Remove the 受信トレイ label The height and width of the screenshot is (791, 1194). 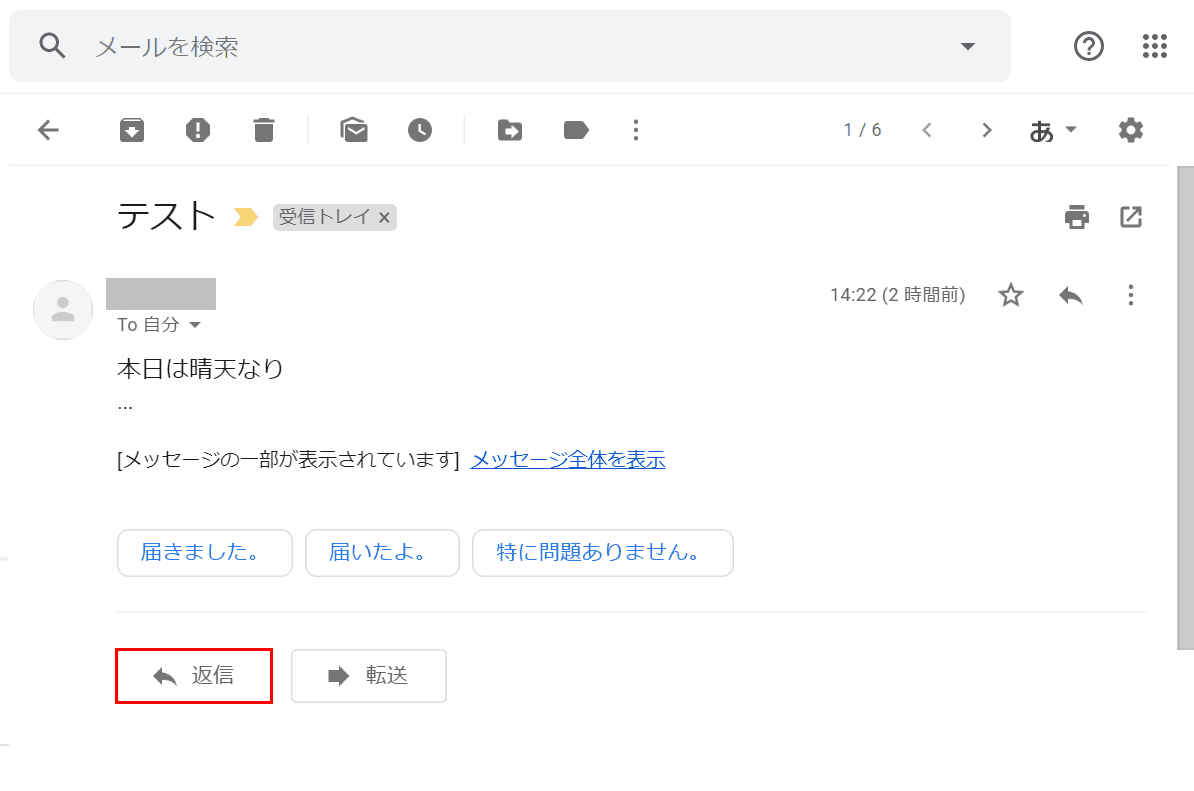385,218
